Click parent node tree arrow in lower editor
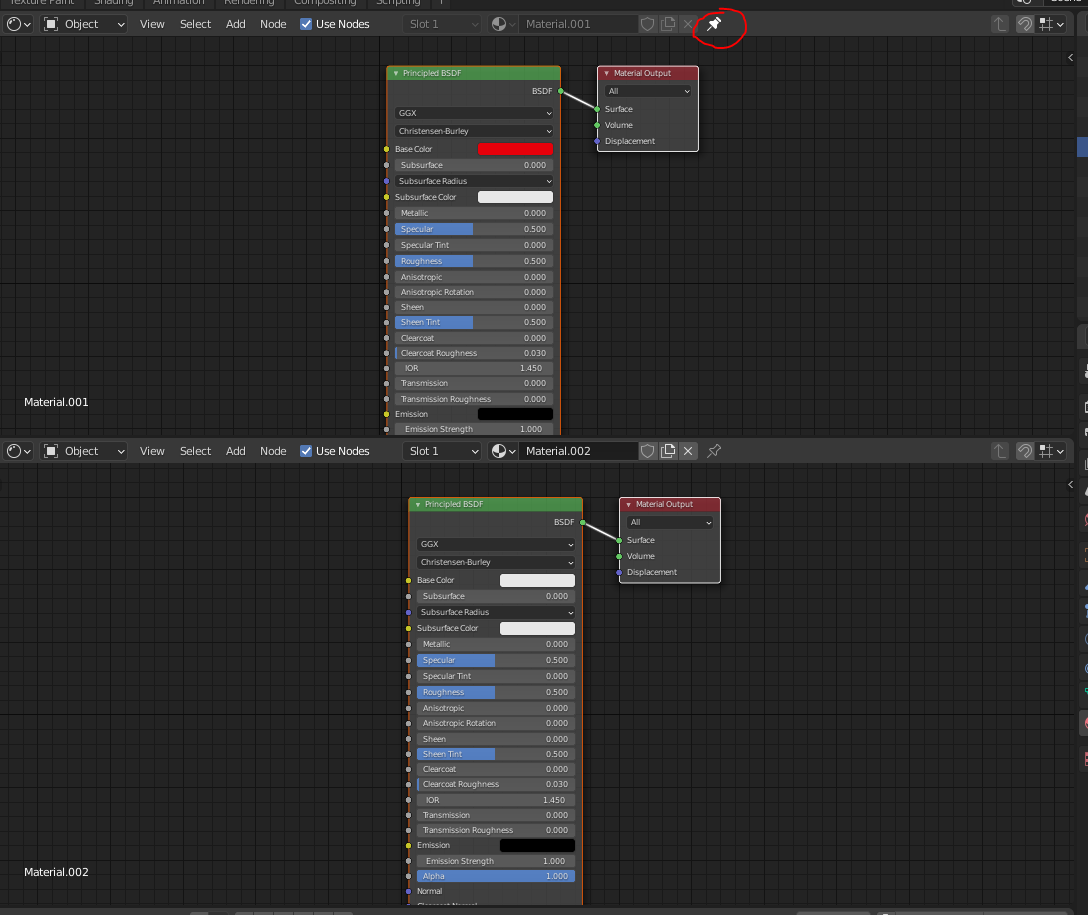 click(x=999, y=451)
